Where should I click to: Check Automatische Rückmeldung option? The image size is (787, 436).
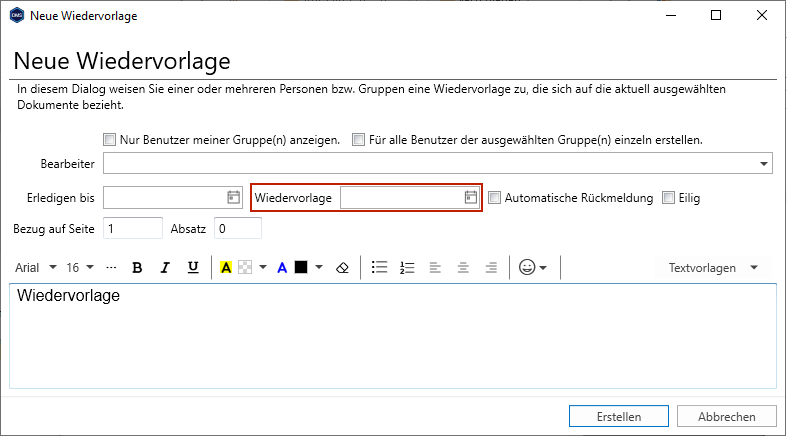[494, 198]
